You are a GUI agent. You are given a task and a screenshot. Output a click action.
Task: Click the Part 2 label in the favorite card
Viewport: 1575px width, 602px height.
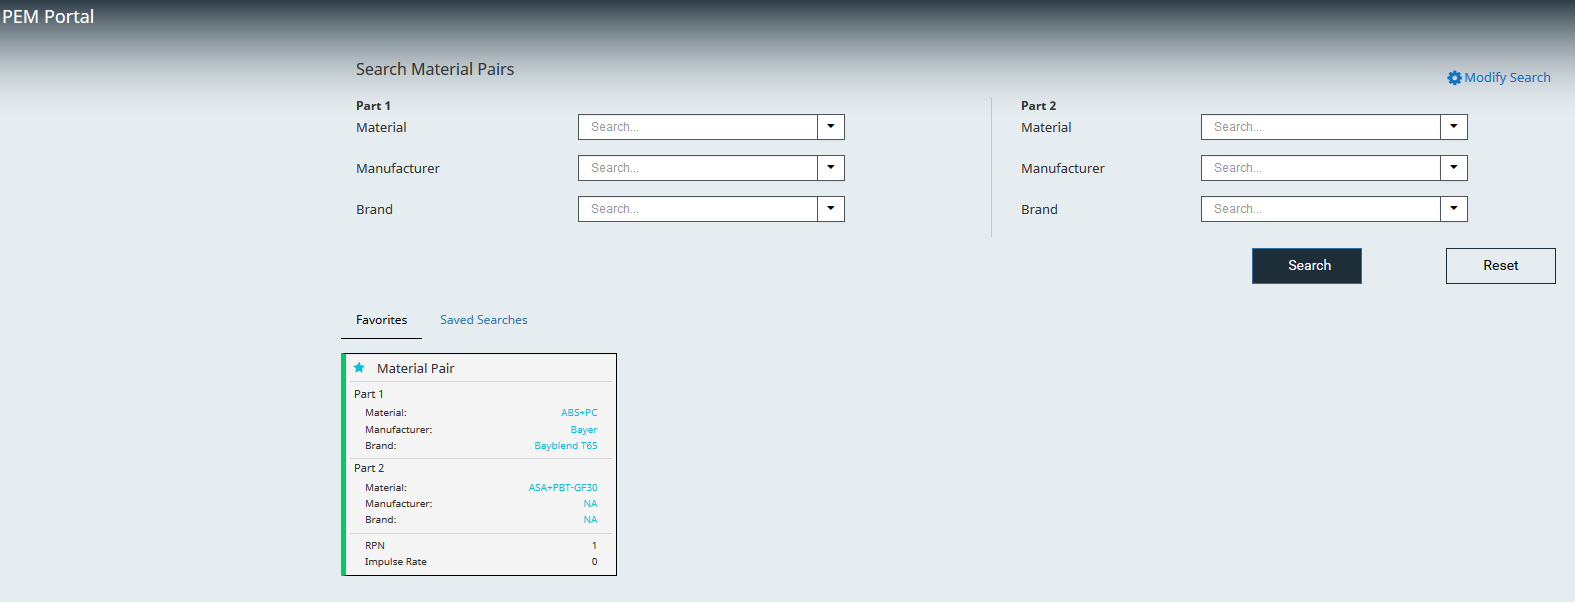(369, 468)
